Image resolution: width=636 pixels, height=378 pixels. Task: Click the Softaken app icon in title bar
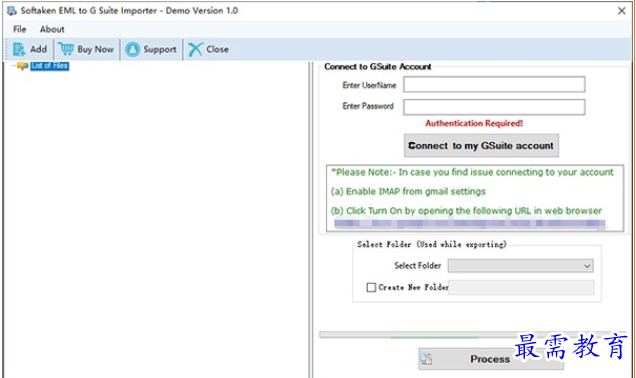click(x=11, y=11)
